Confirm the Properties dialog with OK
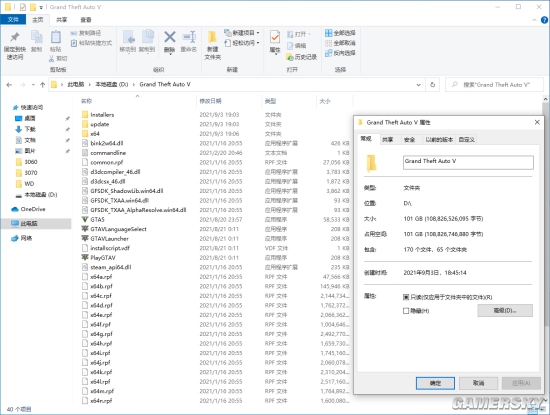This screenshot has width=550, height=415. pos(435,383)
